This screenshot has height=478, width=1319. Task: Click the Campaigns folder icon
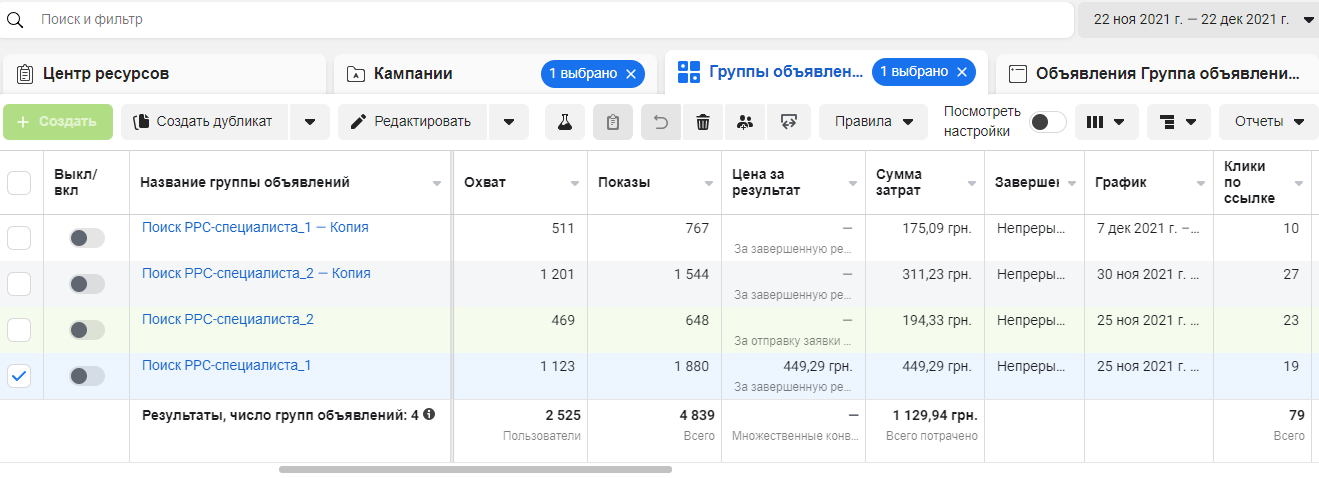pyautogui.click(x=355, y=74)
